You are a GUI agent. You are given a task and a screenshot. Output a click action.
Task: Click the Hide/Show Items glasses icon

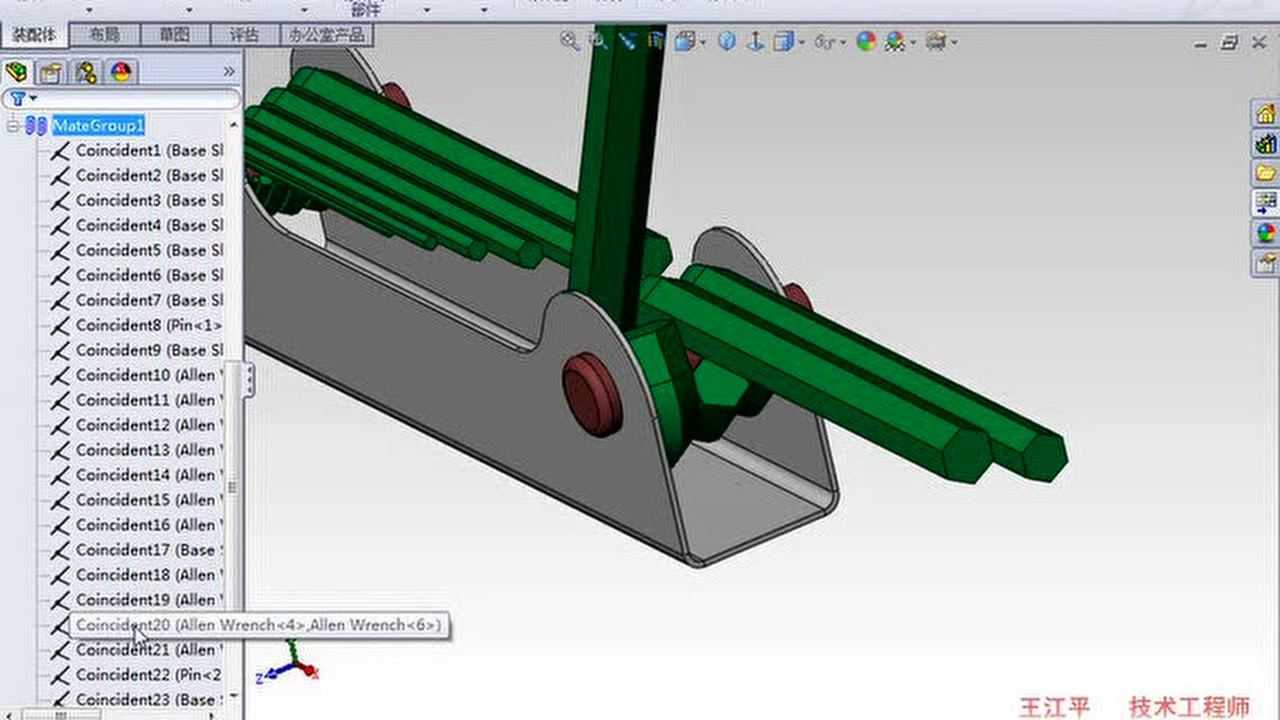tap(827, 41)
